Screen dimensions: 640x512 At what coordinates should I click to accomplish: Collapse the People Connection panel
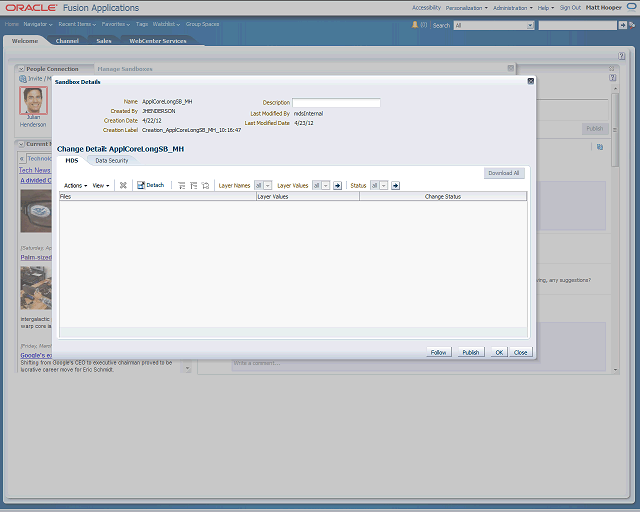pyautogui.click(x=21, y=69)
